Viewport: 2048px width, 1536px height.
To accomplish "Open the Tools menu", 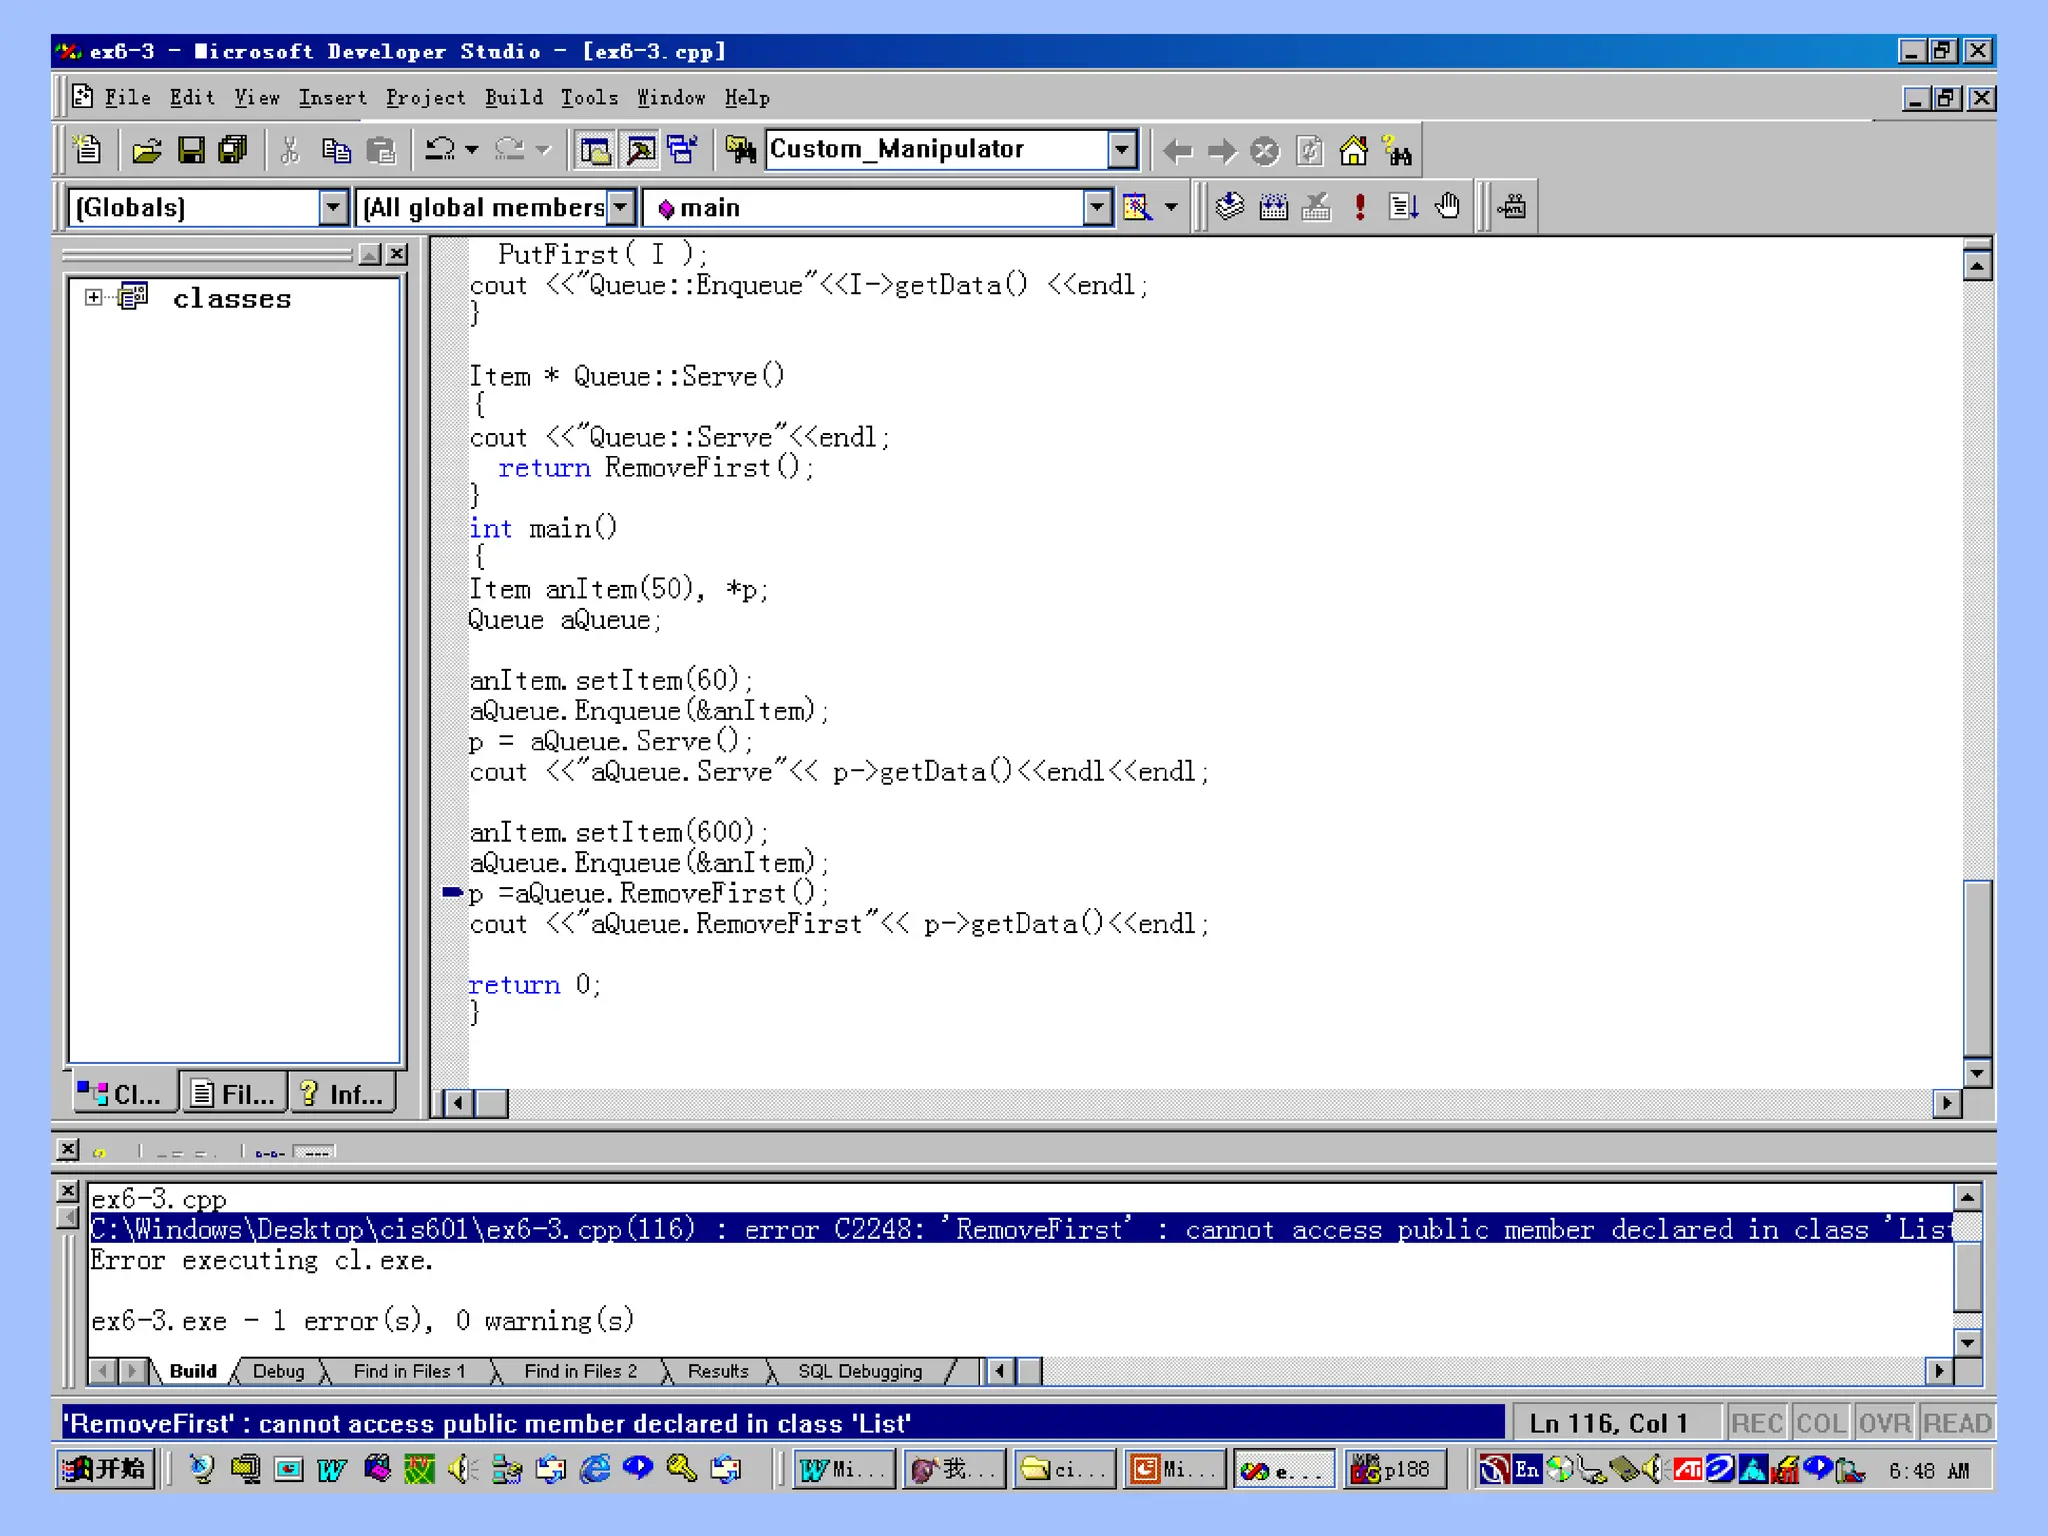I will 589,97.
